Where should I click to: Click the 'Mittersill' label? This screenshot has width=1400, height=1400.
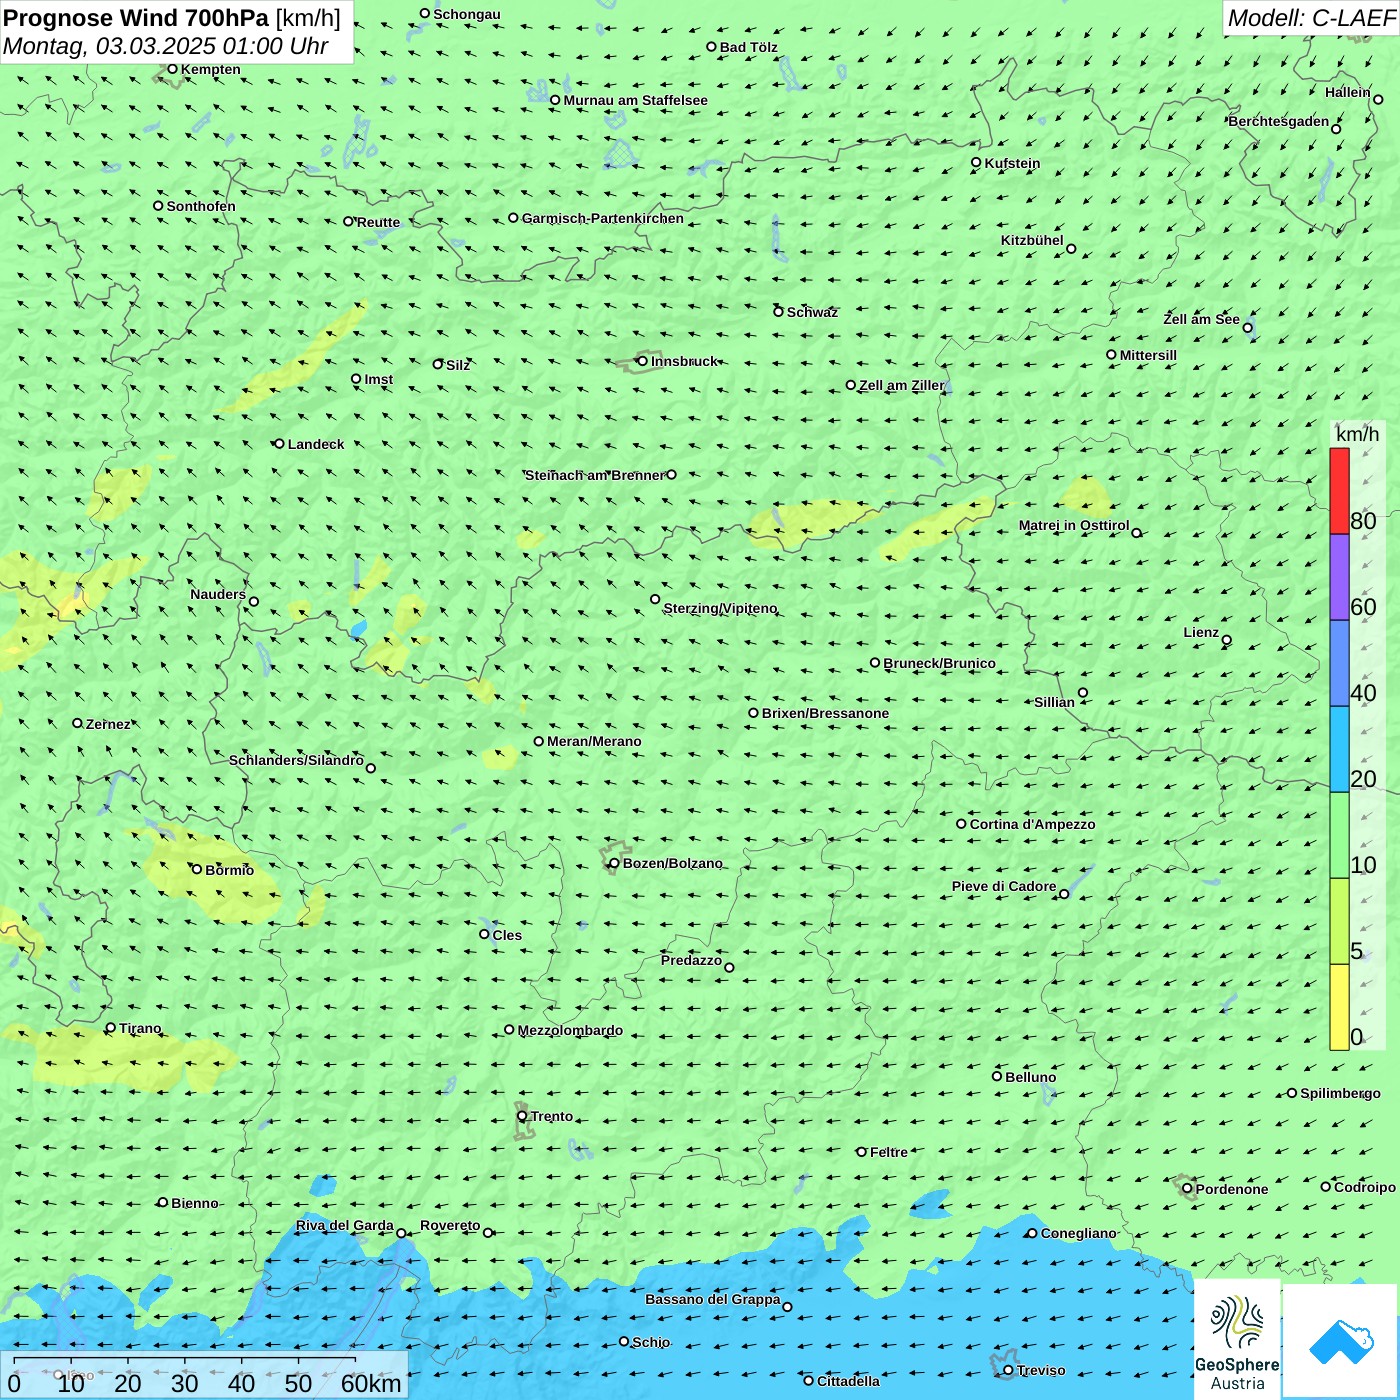(x=1148, y=355)
